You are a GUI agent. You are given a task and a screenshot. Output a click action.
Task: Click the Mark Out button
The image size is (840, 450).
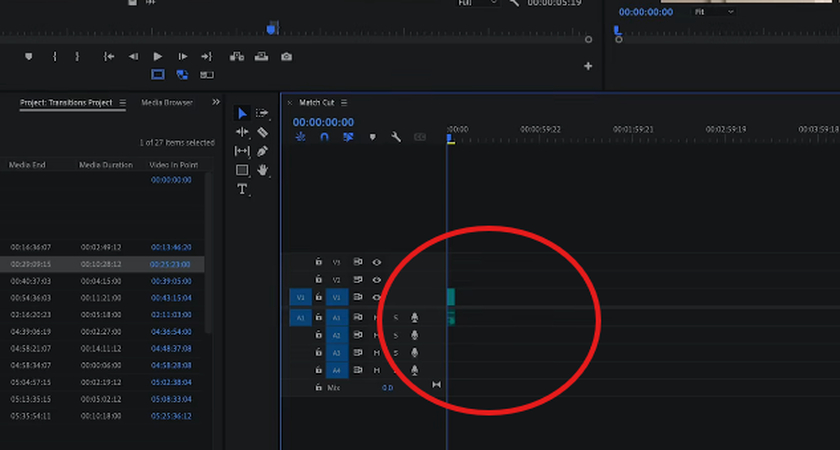click(x=77, y=56)
